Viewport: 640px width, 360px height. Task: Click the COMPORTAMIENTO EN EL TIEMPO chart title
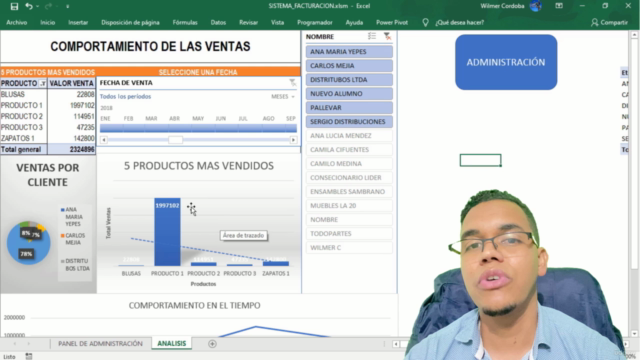[194, 305]
